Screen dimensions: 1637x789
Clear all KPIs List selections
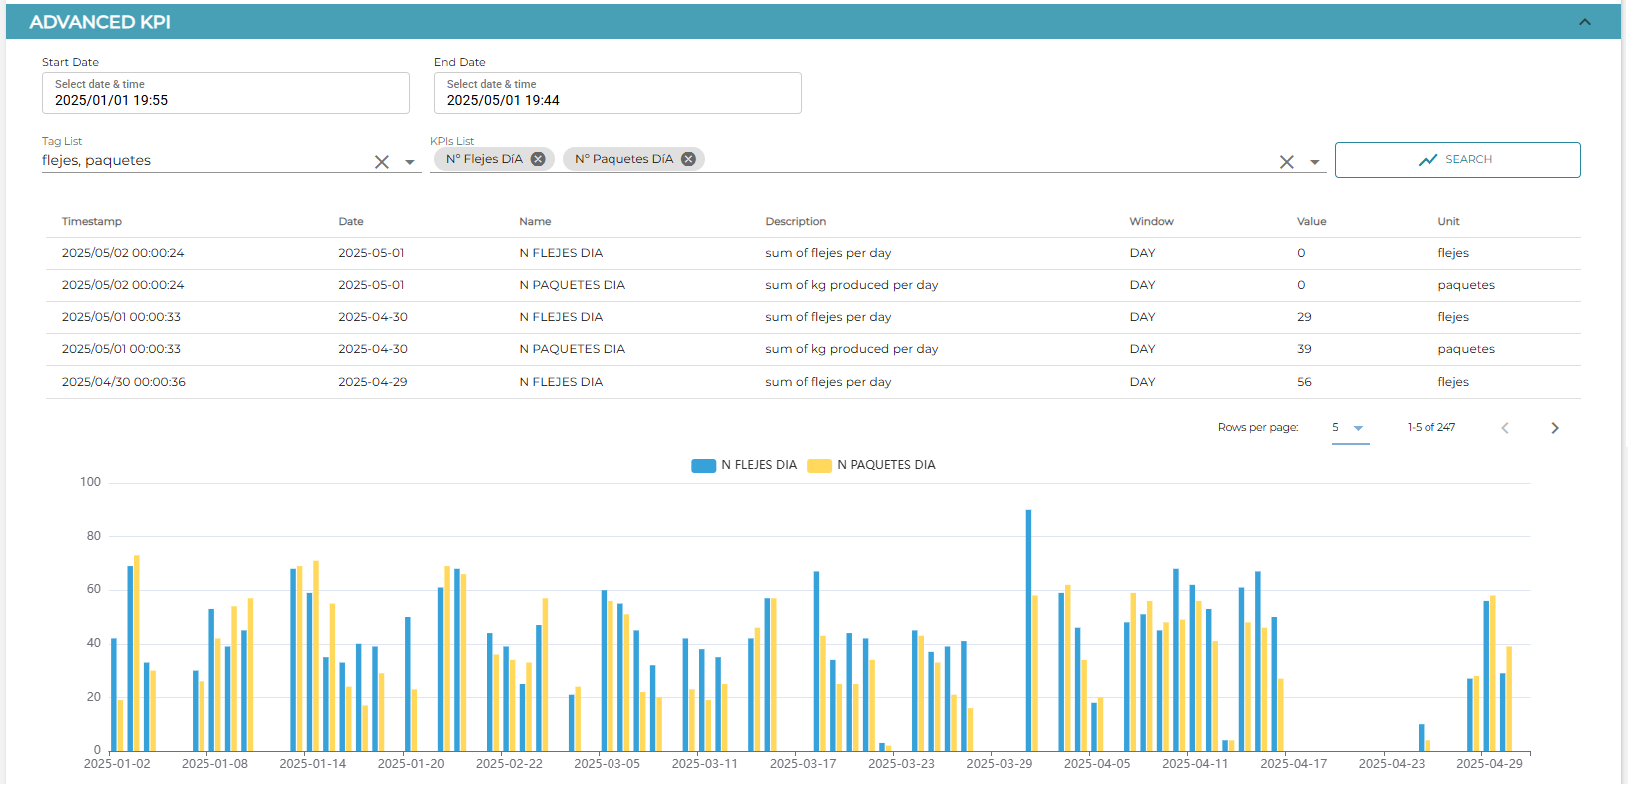1287,162
